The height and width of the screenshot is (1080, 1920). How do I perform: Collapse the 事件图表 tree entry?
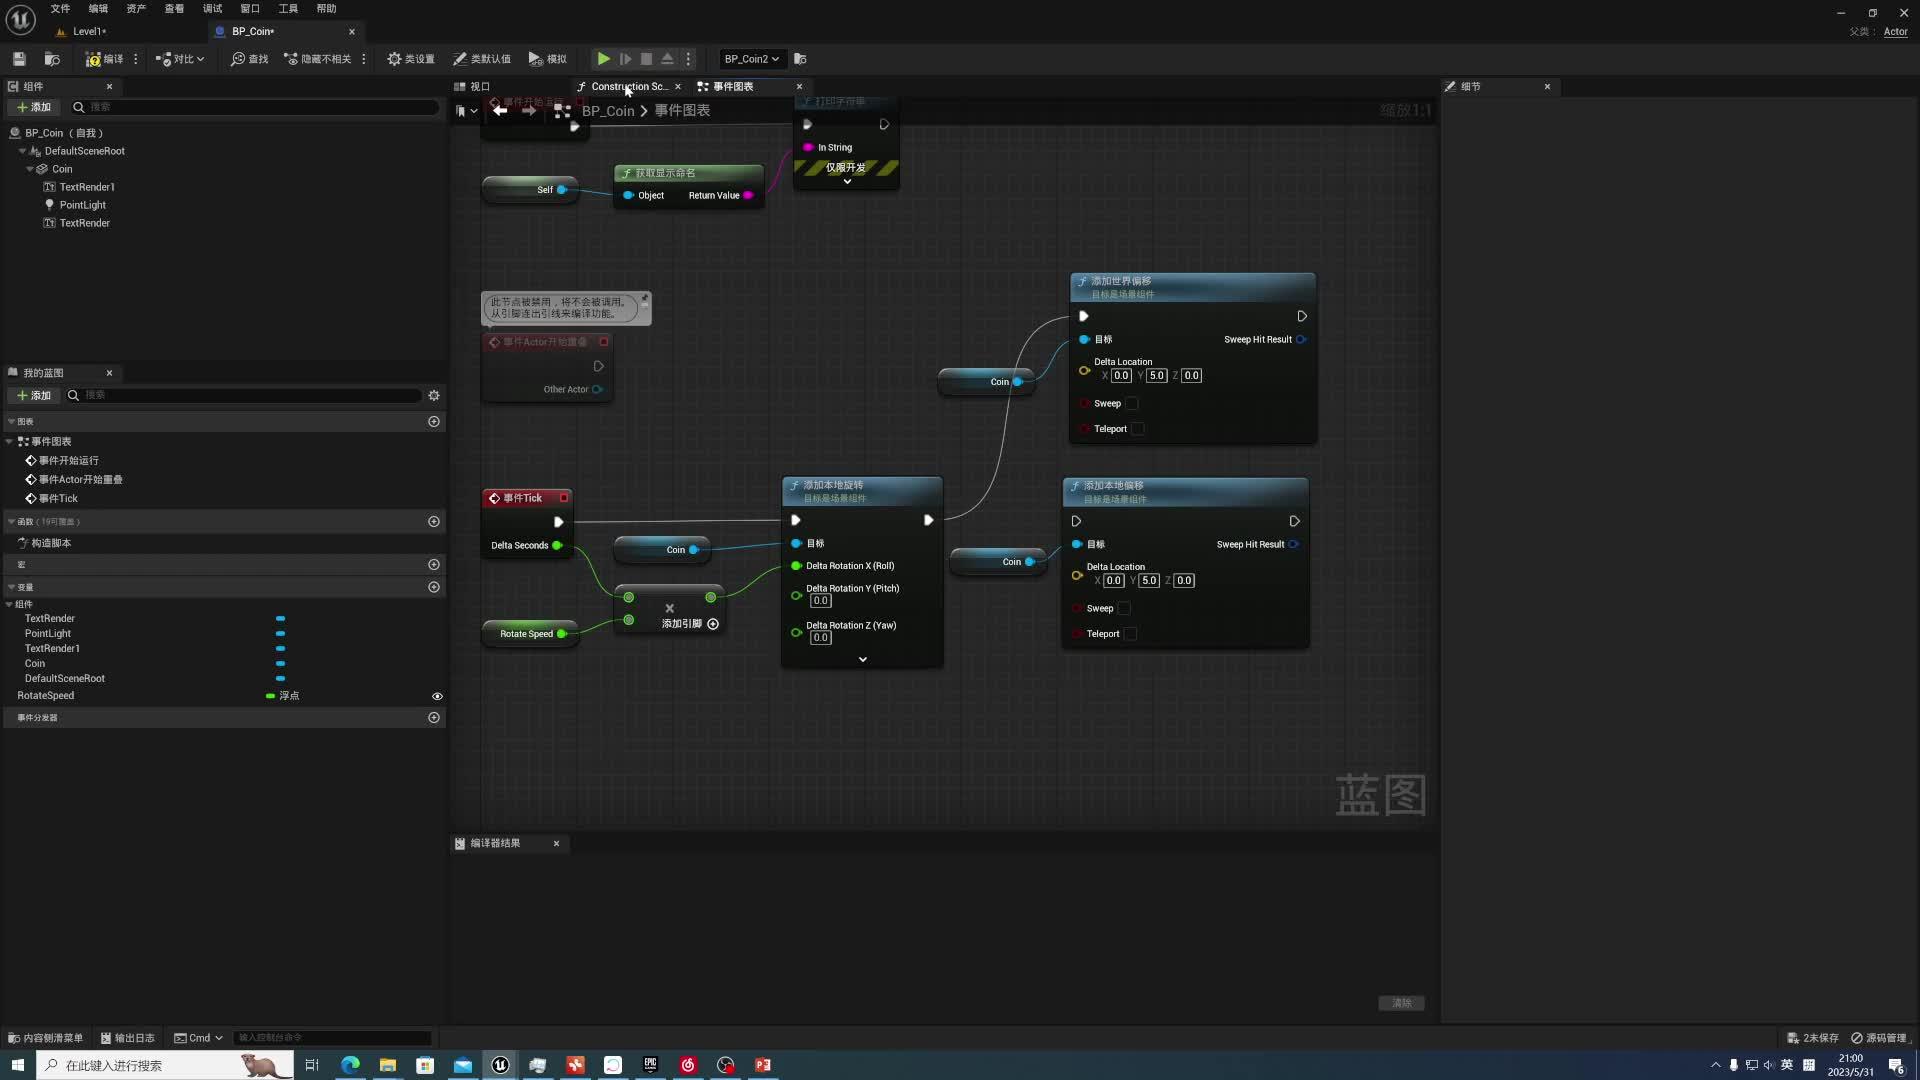10,441
